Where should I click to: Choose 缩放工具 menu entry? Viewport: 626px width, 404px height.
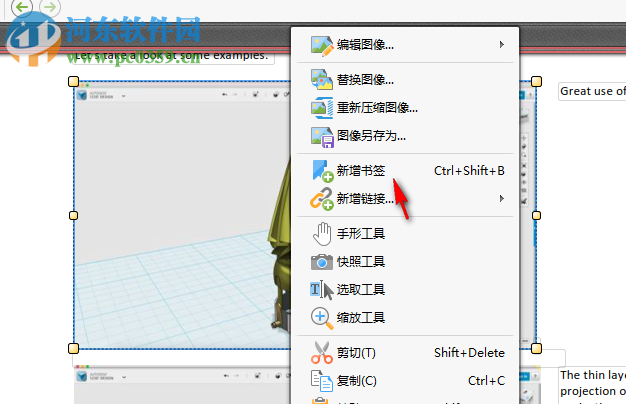pos(405,318)
